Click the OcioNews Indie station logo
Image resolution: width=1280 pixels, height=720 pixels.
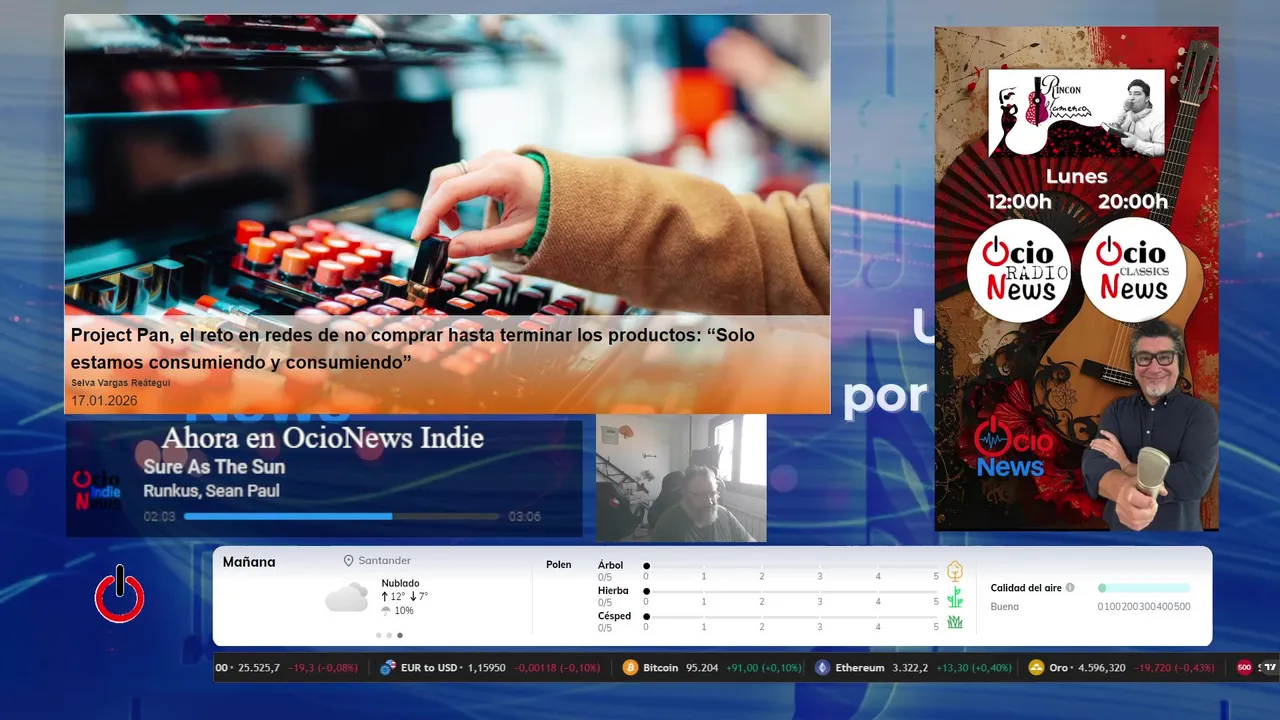(x=97, y=490)
